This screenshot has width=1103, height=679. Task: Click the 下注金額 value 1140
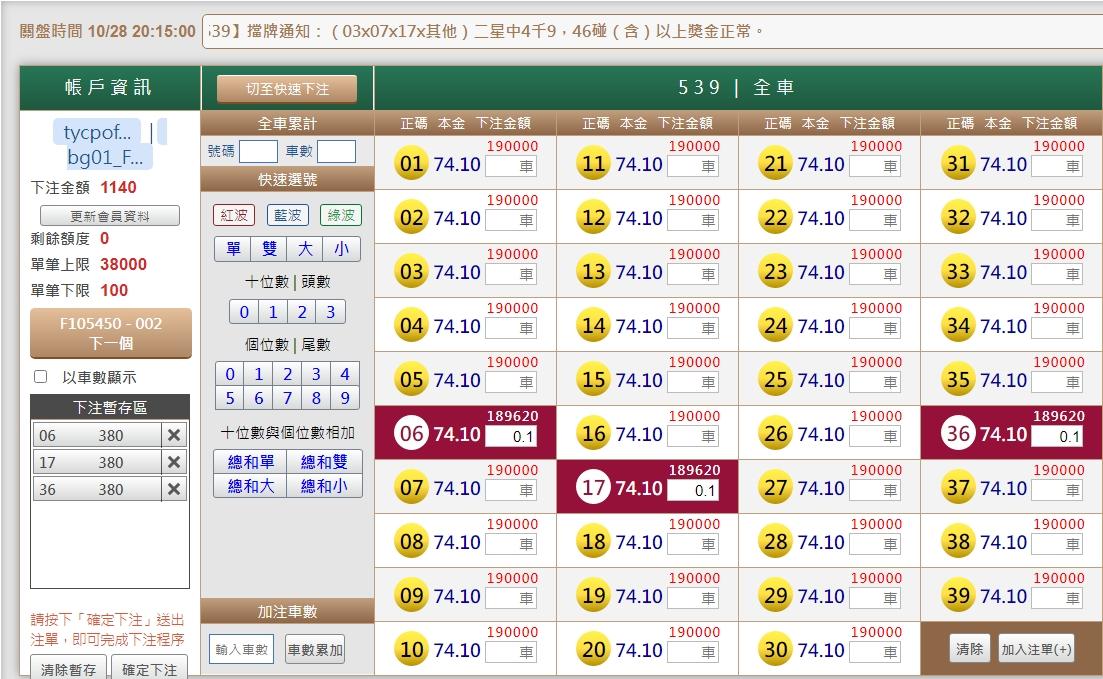pos(118,187)
